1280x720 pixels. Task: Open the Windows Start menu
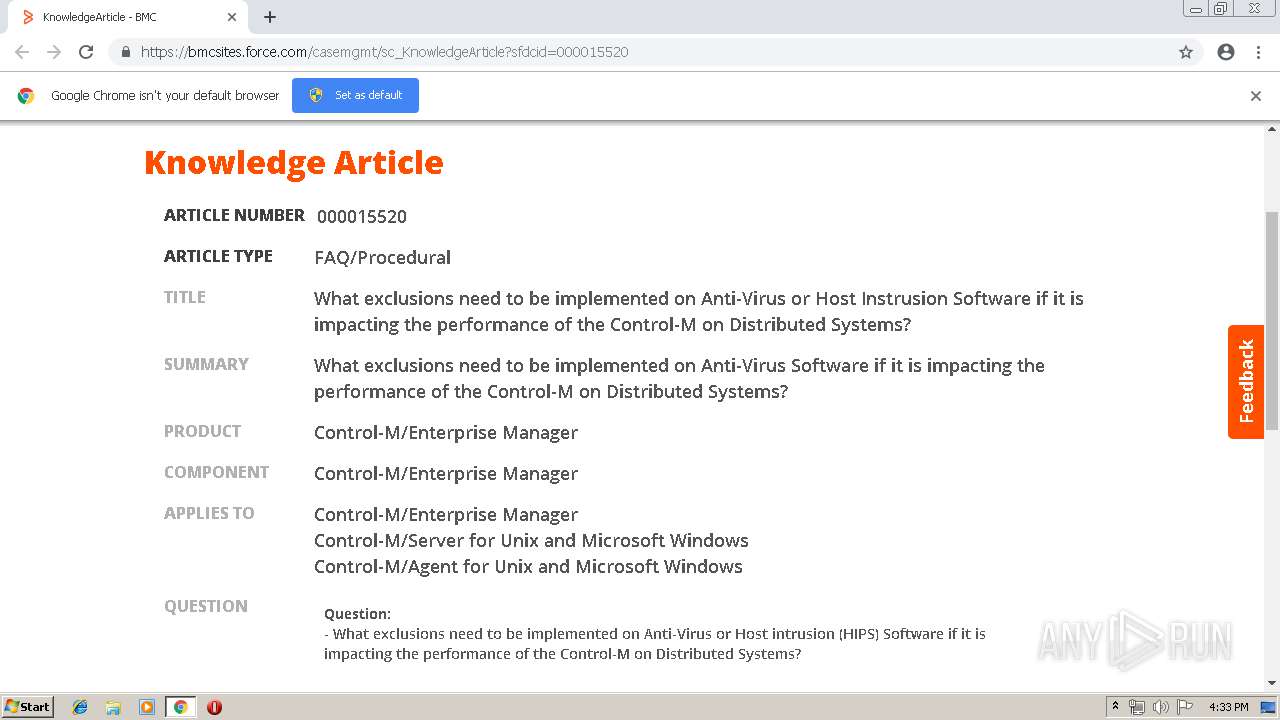pos(28,706)
